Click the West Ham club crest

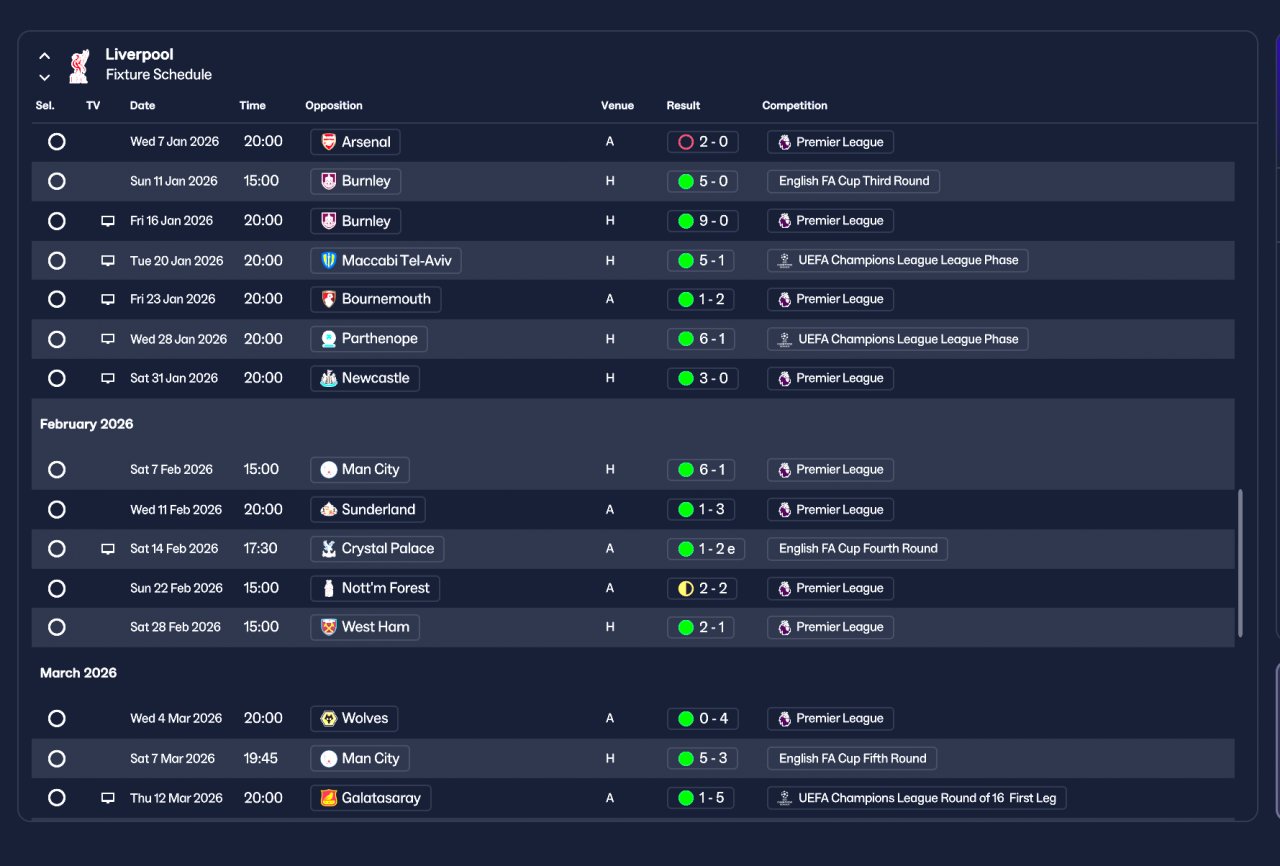328,627
